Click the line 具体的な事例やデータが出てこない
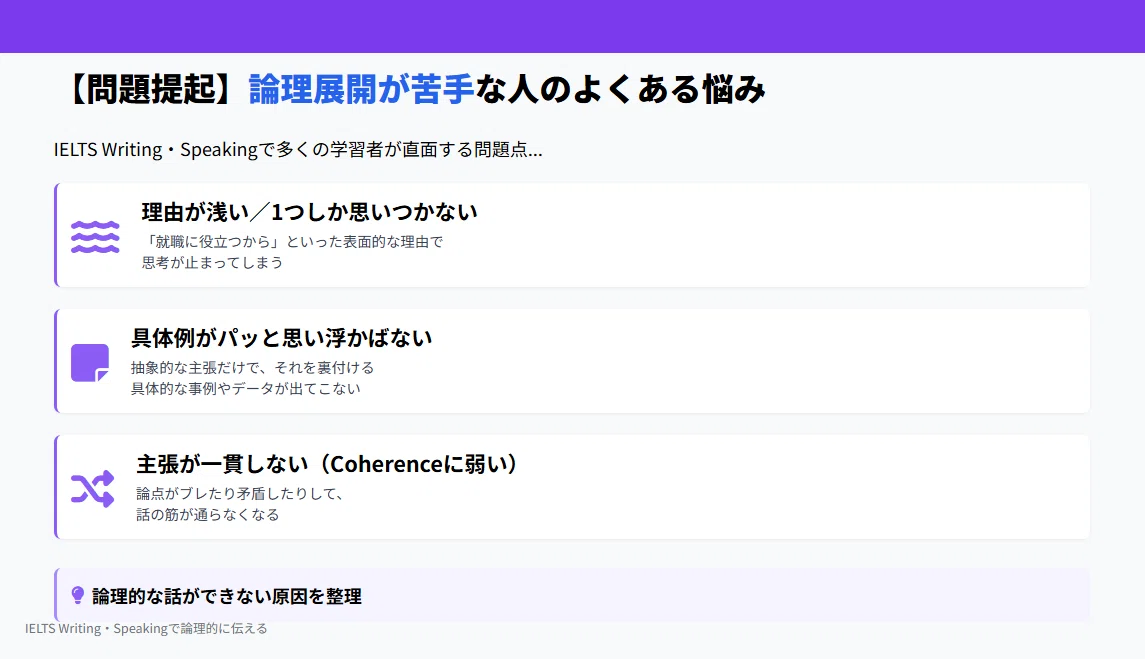The width and height of the screenshot is (1145, 659). (x=246, y=389)
